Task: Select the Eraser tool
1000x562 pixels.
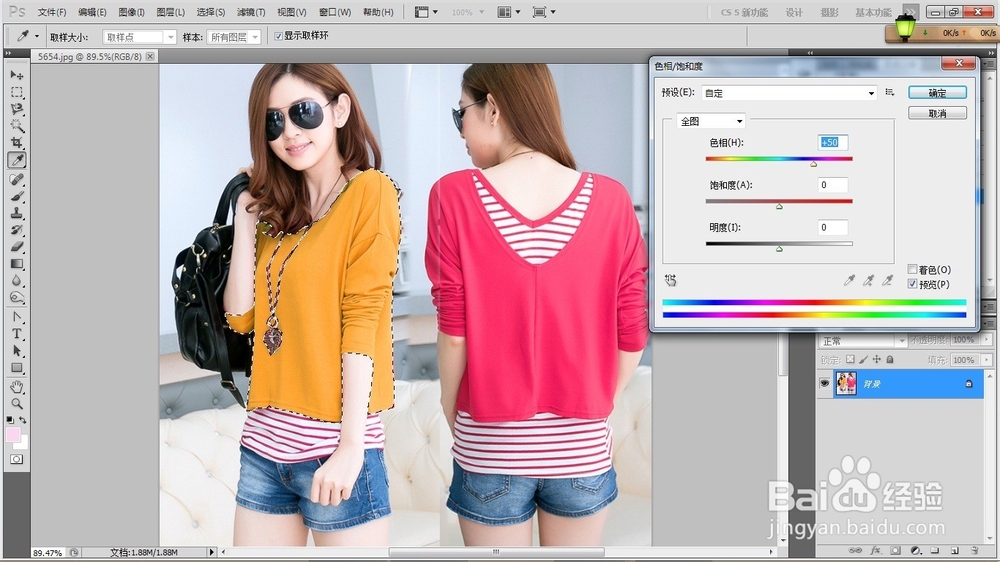Action: point(17,247)
